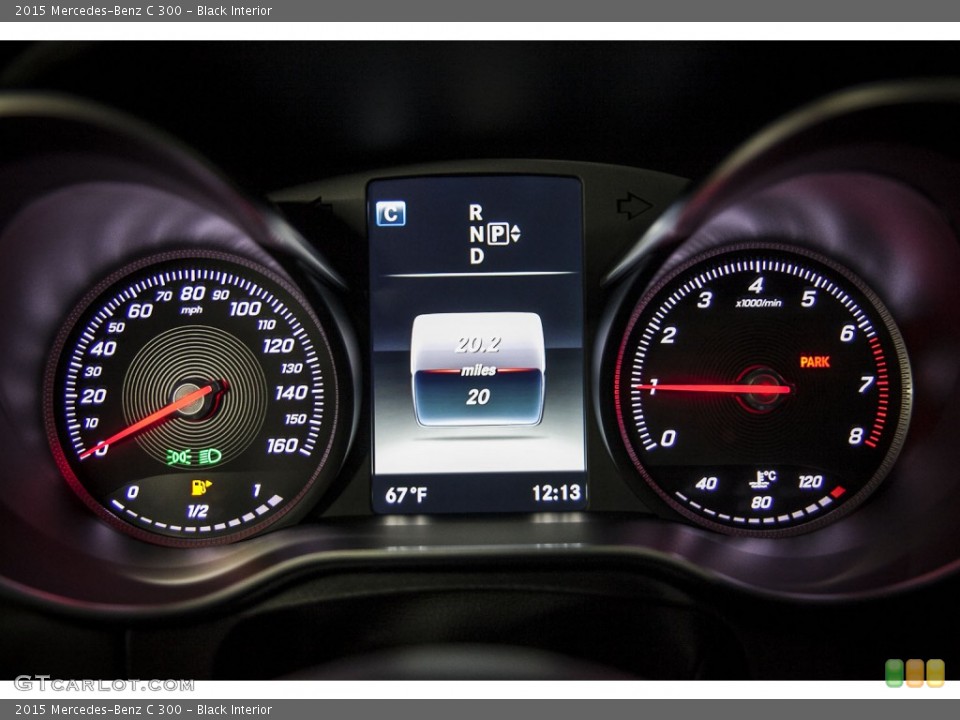This screenshot has width=960, height=720.
Task: Click the 20.2 trip distance reading
Action: point(478,345)
